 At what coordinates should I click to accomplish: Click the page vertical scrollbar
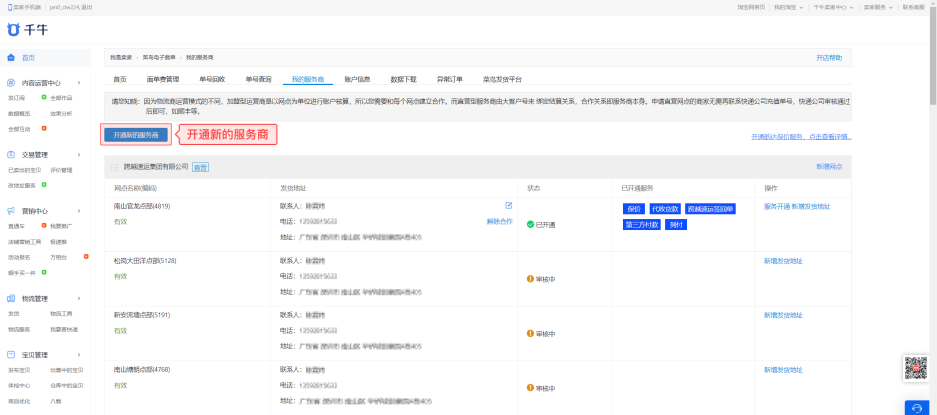(x=932, y=60)
